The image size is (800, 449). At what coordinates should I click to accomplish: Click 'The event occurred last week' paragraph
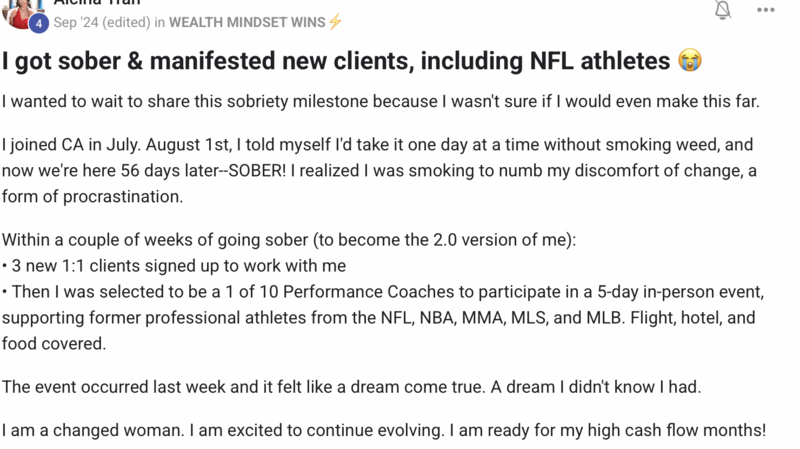(x=352, y=387)
